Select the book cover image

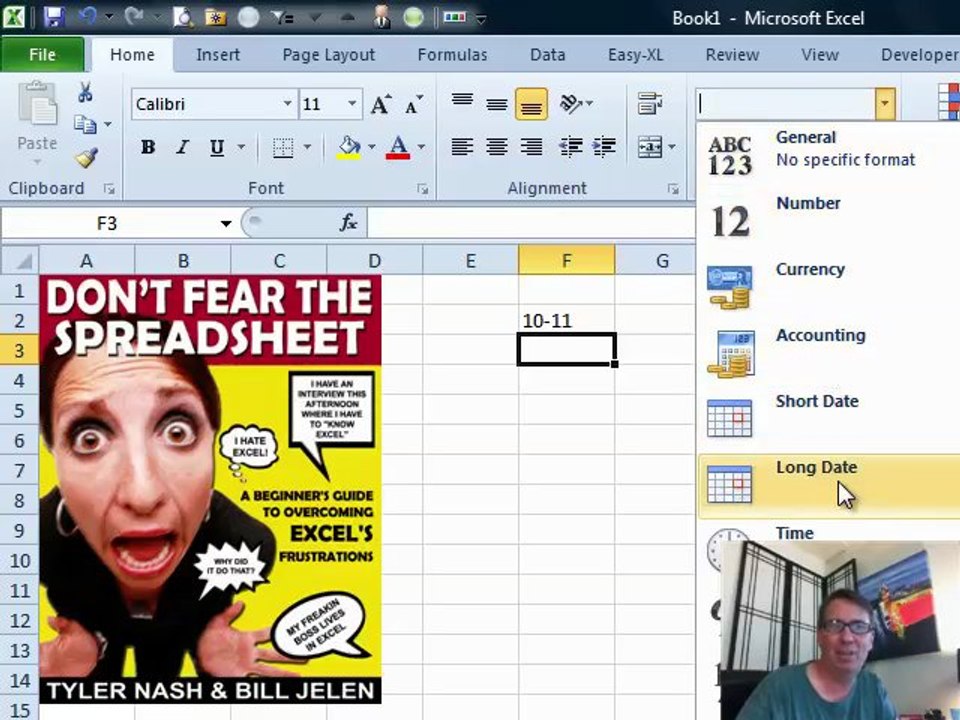coord(210,489)
